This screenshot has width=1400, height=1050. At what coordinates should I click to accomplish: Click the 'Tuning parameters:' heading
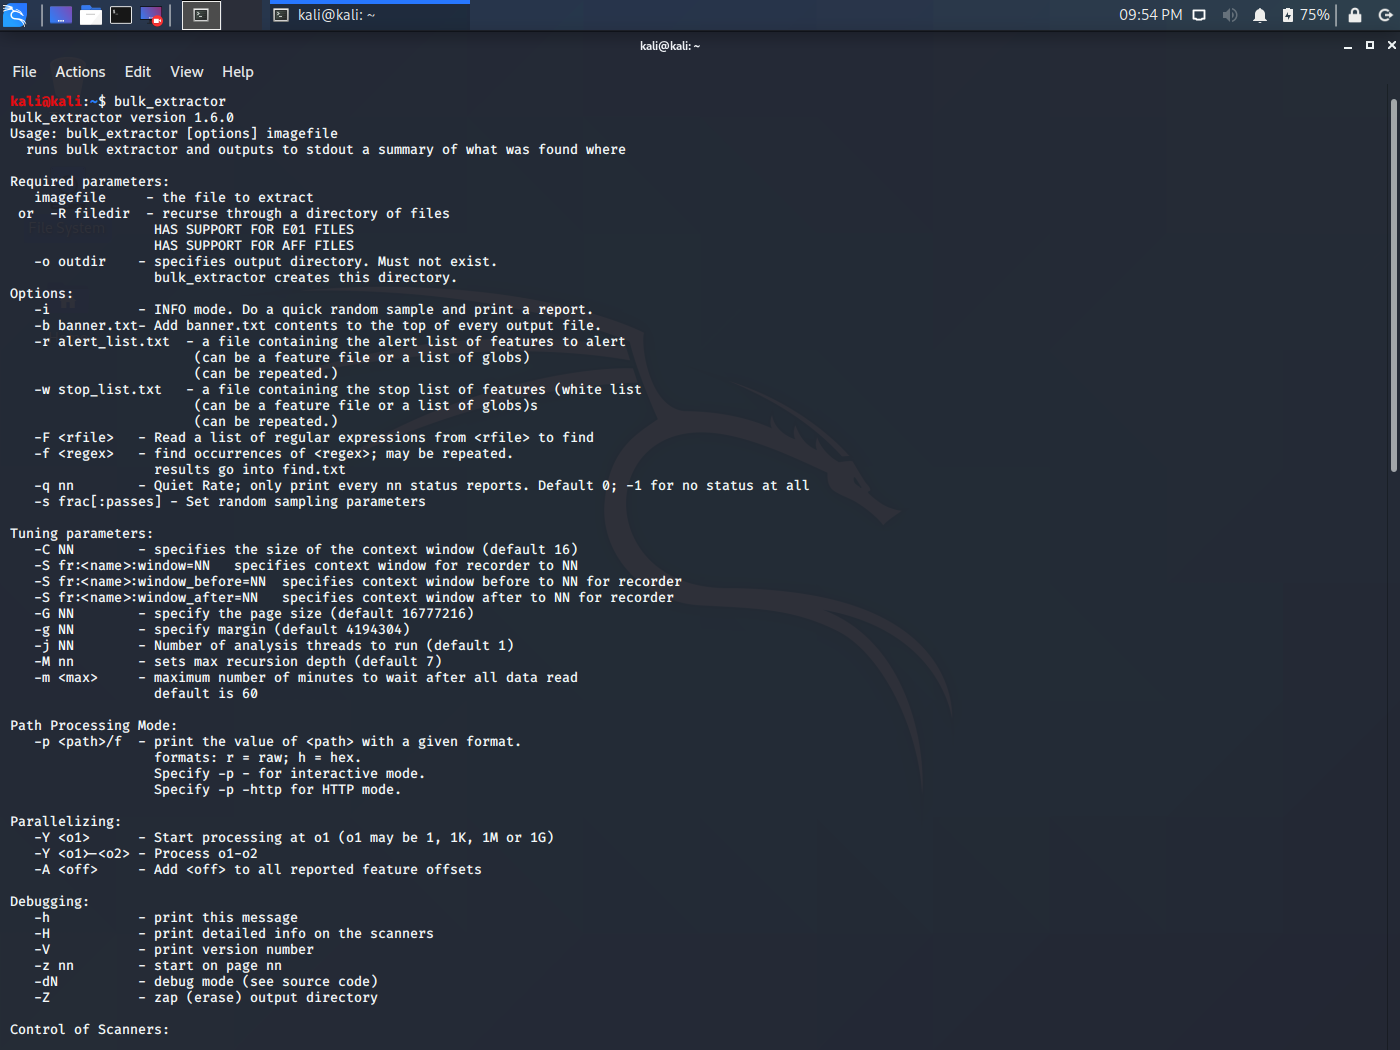pyautogui.click(x=82, y=533)
